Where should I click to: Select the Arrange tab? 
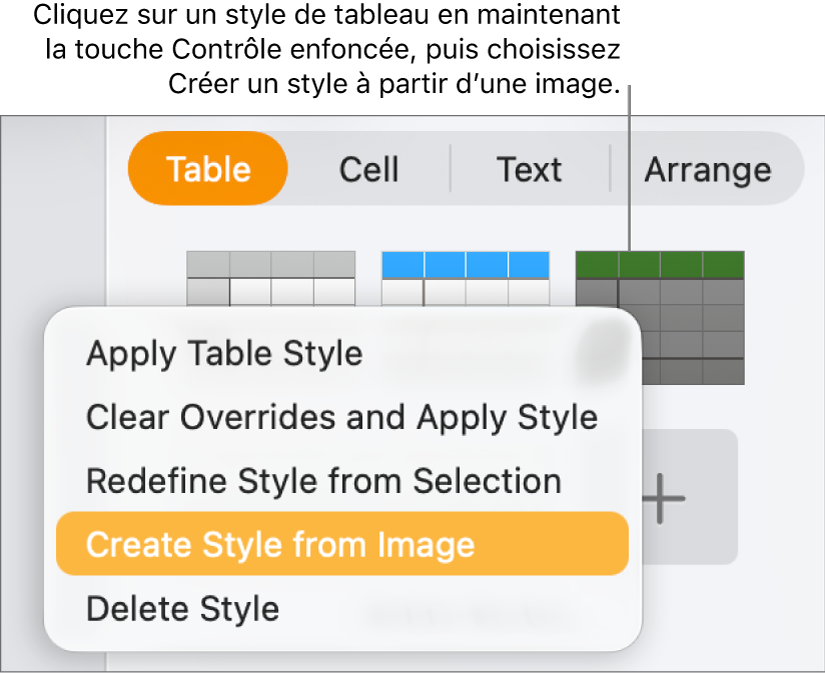pyautogui.click(x=707, y=170)
